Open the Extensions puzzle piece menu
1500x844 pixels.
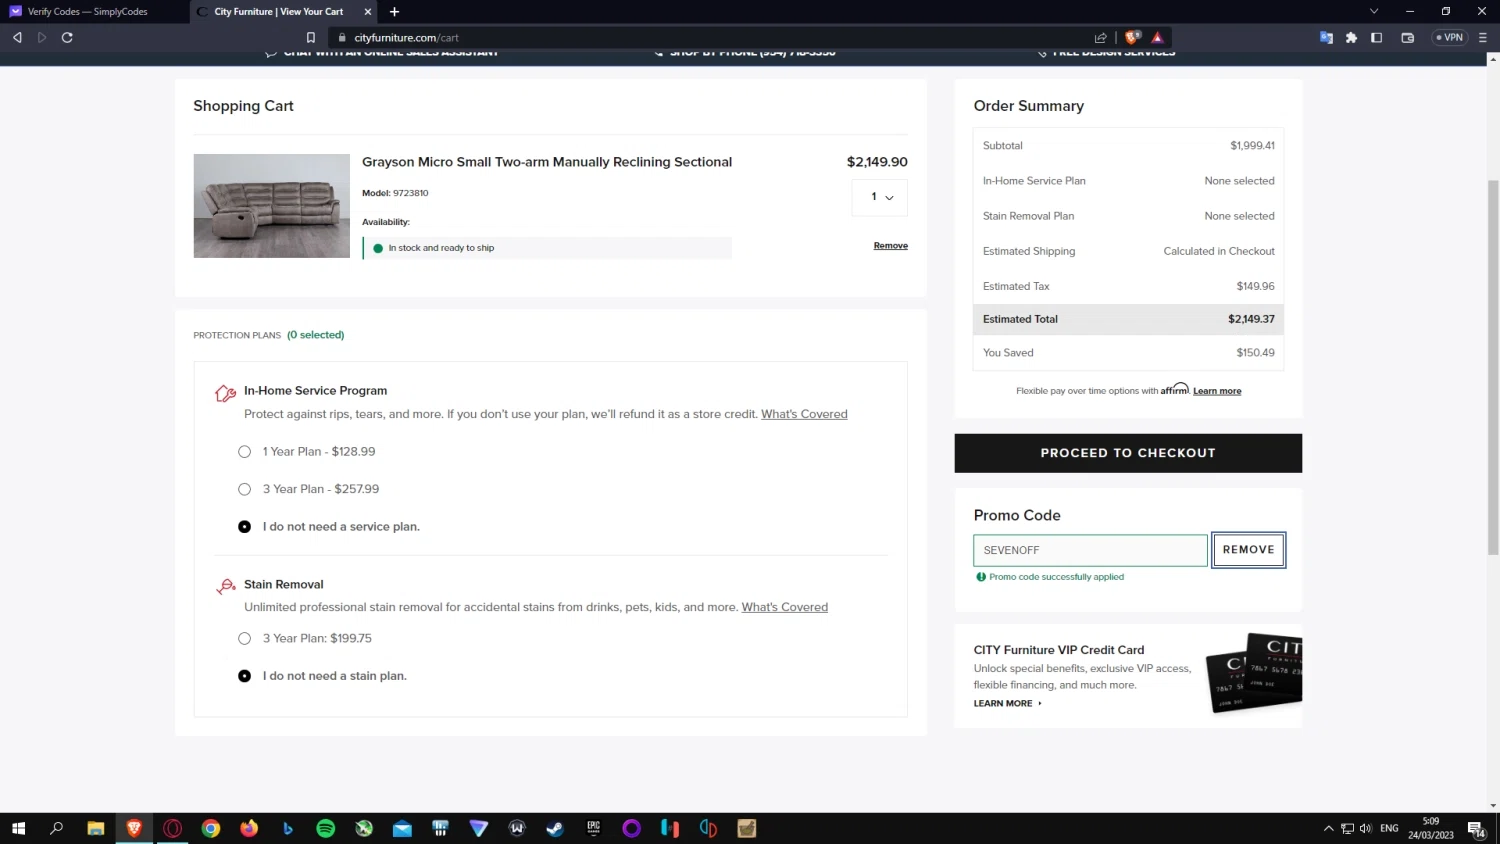(1351, 38)
